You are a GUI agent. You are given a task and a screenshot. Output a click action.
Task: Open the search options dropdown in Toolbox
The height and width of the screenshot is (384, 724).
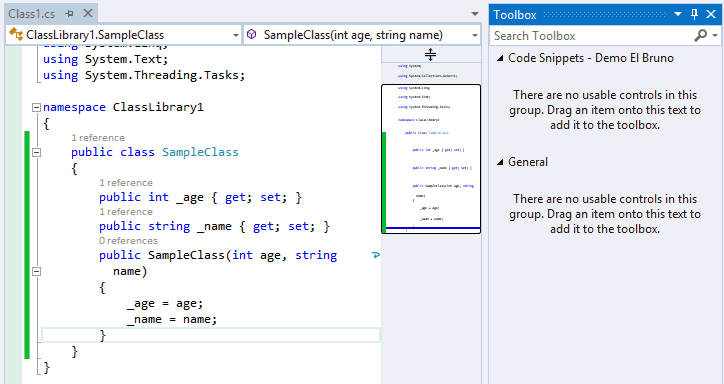(715, 36)
